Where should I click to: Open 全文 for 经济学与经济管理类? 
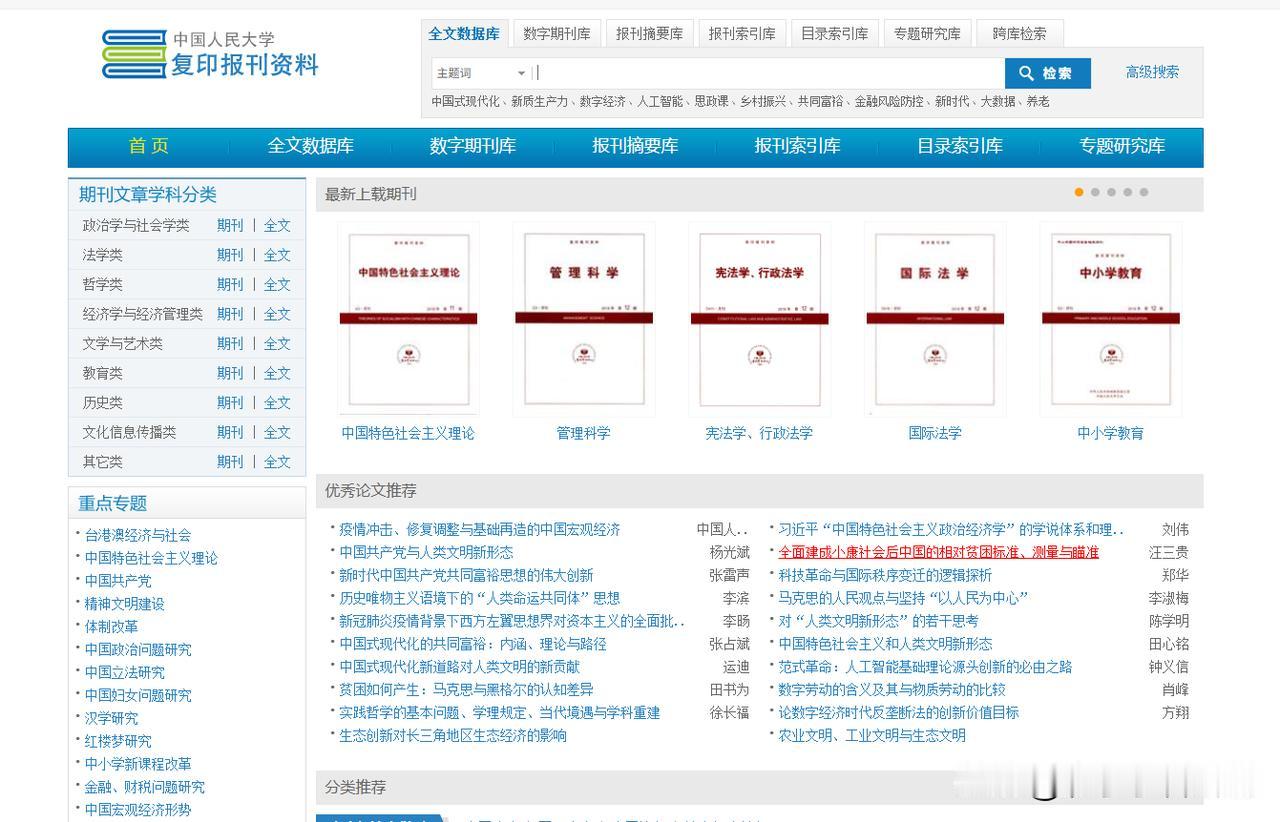coord(277,314)
